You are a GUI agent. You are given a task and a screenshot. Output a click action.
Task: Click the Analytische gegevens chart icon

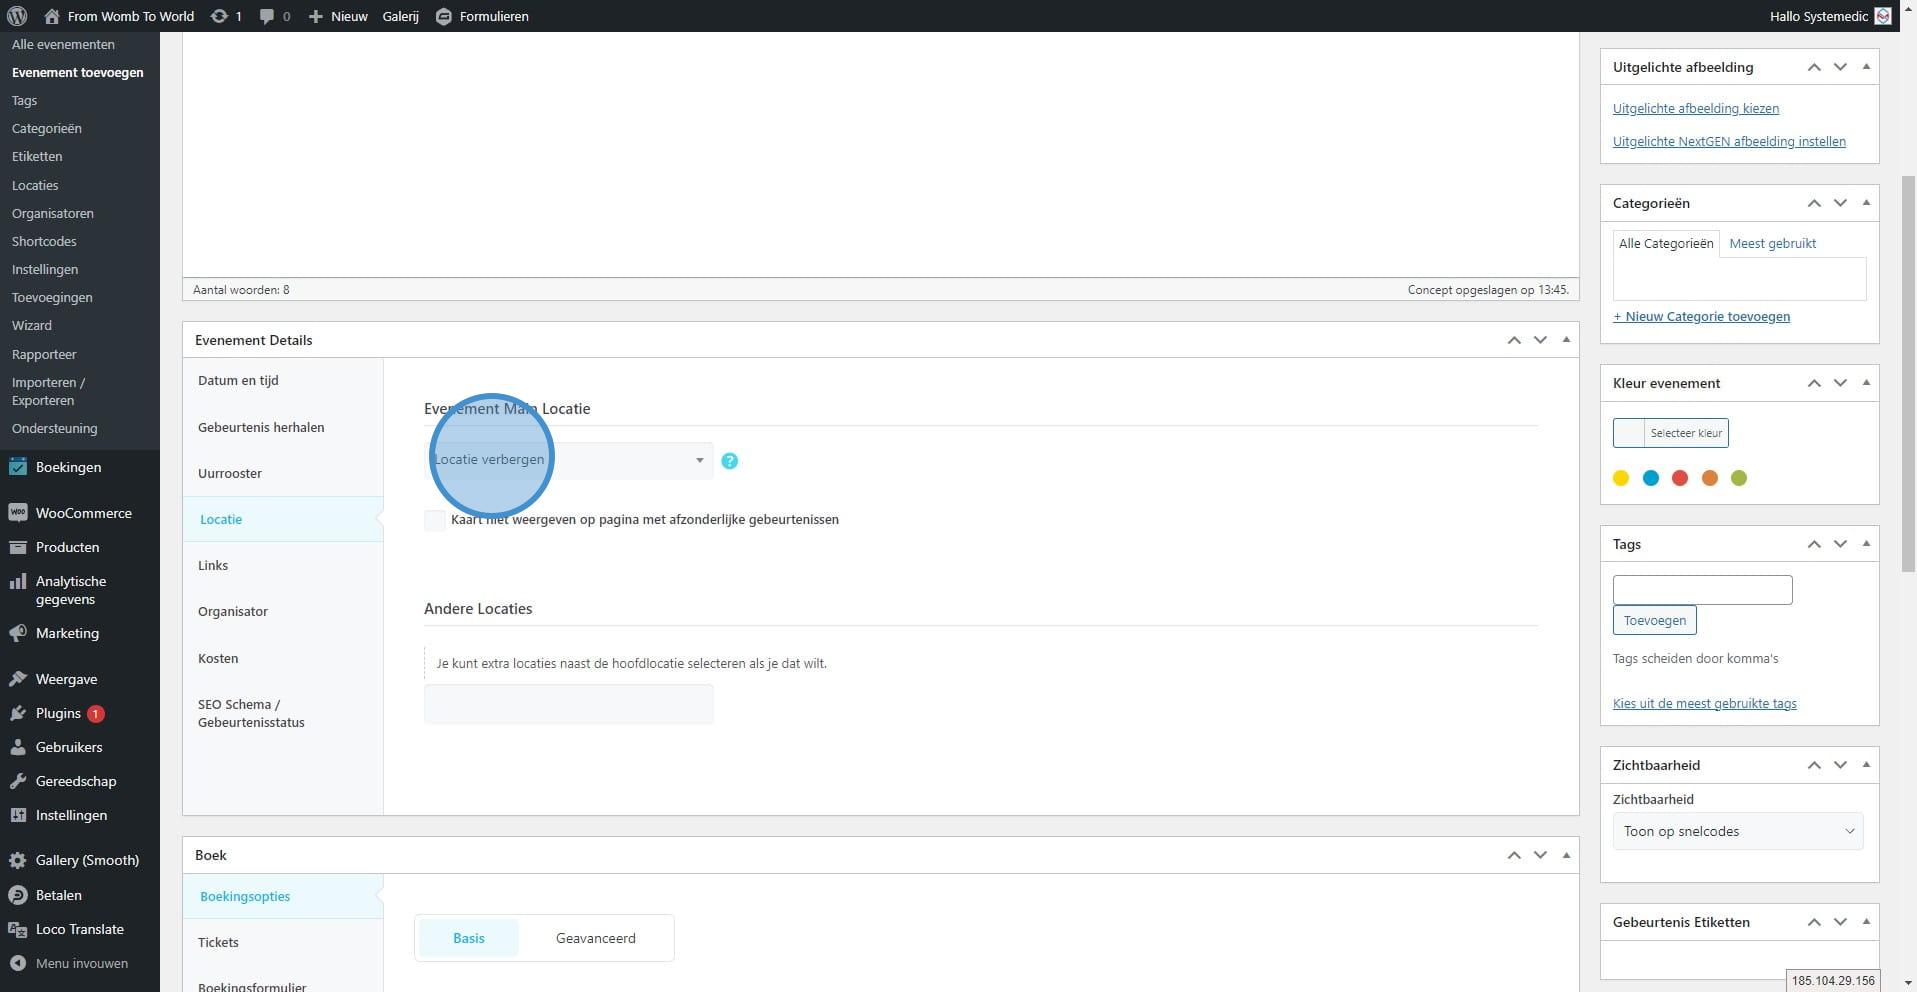(x=18, y=581)
